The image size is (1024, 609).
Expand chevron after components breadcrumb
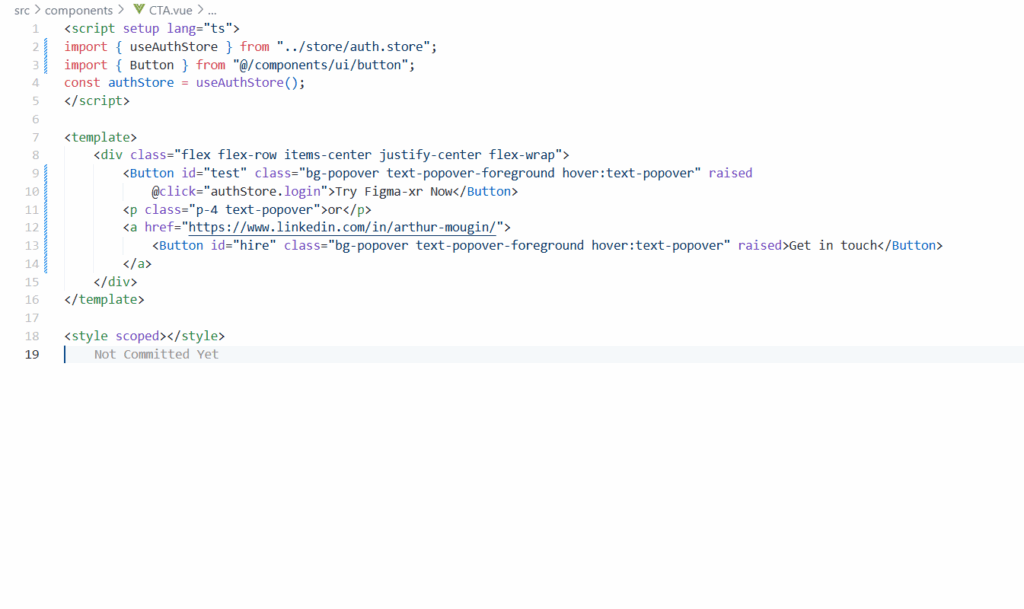coord(121,10)
